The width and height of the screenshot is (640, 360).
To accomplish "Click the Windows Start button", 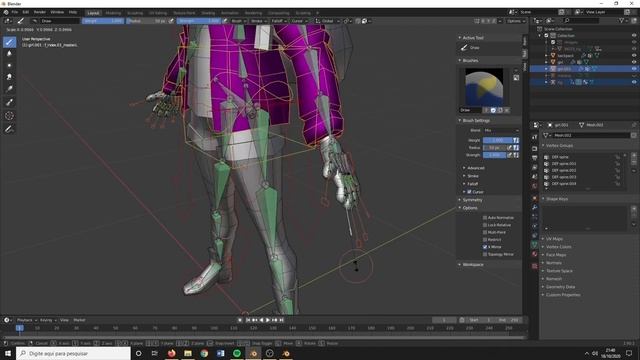I will coord(8,353).
